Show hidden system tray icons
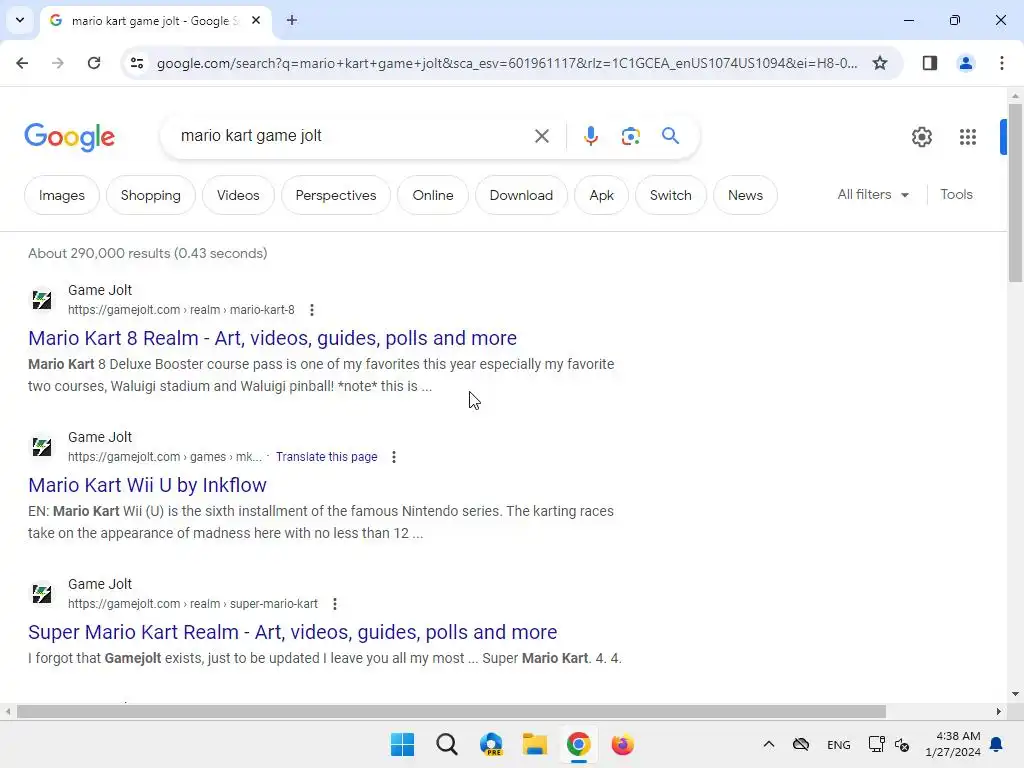The image size is (1024, 768). [x=769, y=744]
